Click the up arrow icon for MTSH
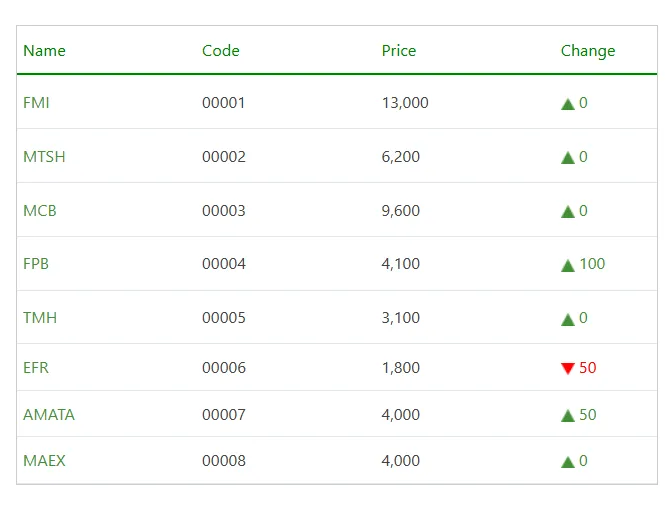This screenshot has height=508, width=672. pos(568,157)
